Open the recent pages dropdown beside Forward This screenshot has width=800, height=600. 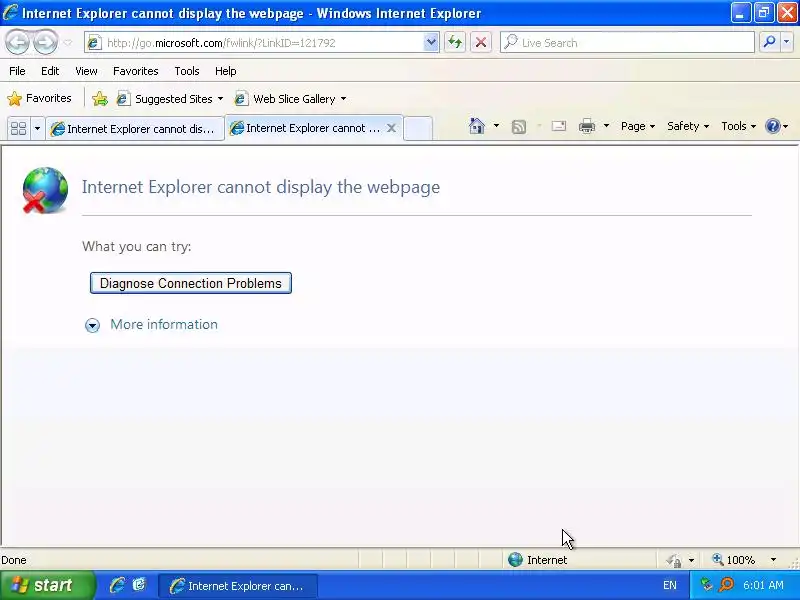68,43
